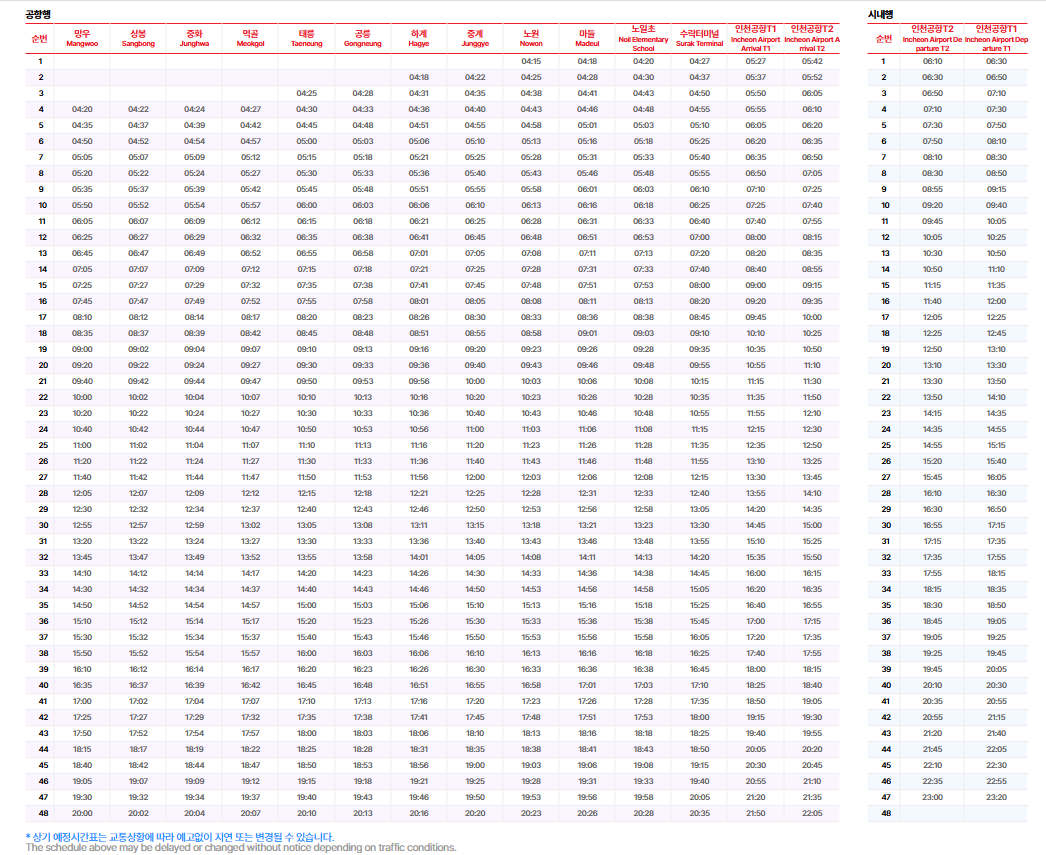Click 08:55 Departure T2 time in city-bound row 9
Viewport: 1046px width, 855px height.
(x=933, y=189)
